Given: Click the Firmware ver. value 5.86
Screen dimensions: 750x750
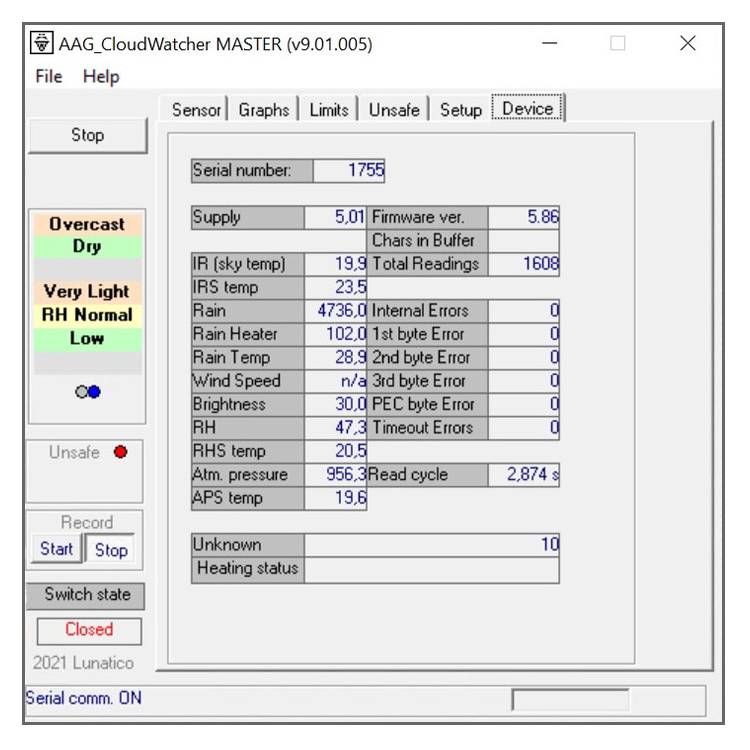Looking at the screenshot, I should pyautogui.click(x=523, y=218).
